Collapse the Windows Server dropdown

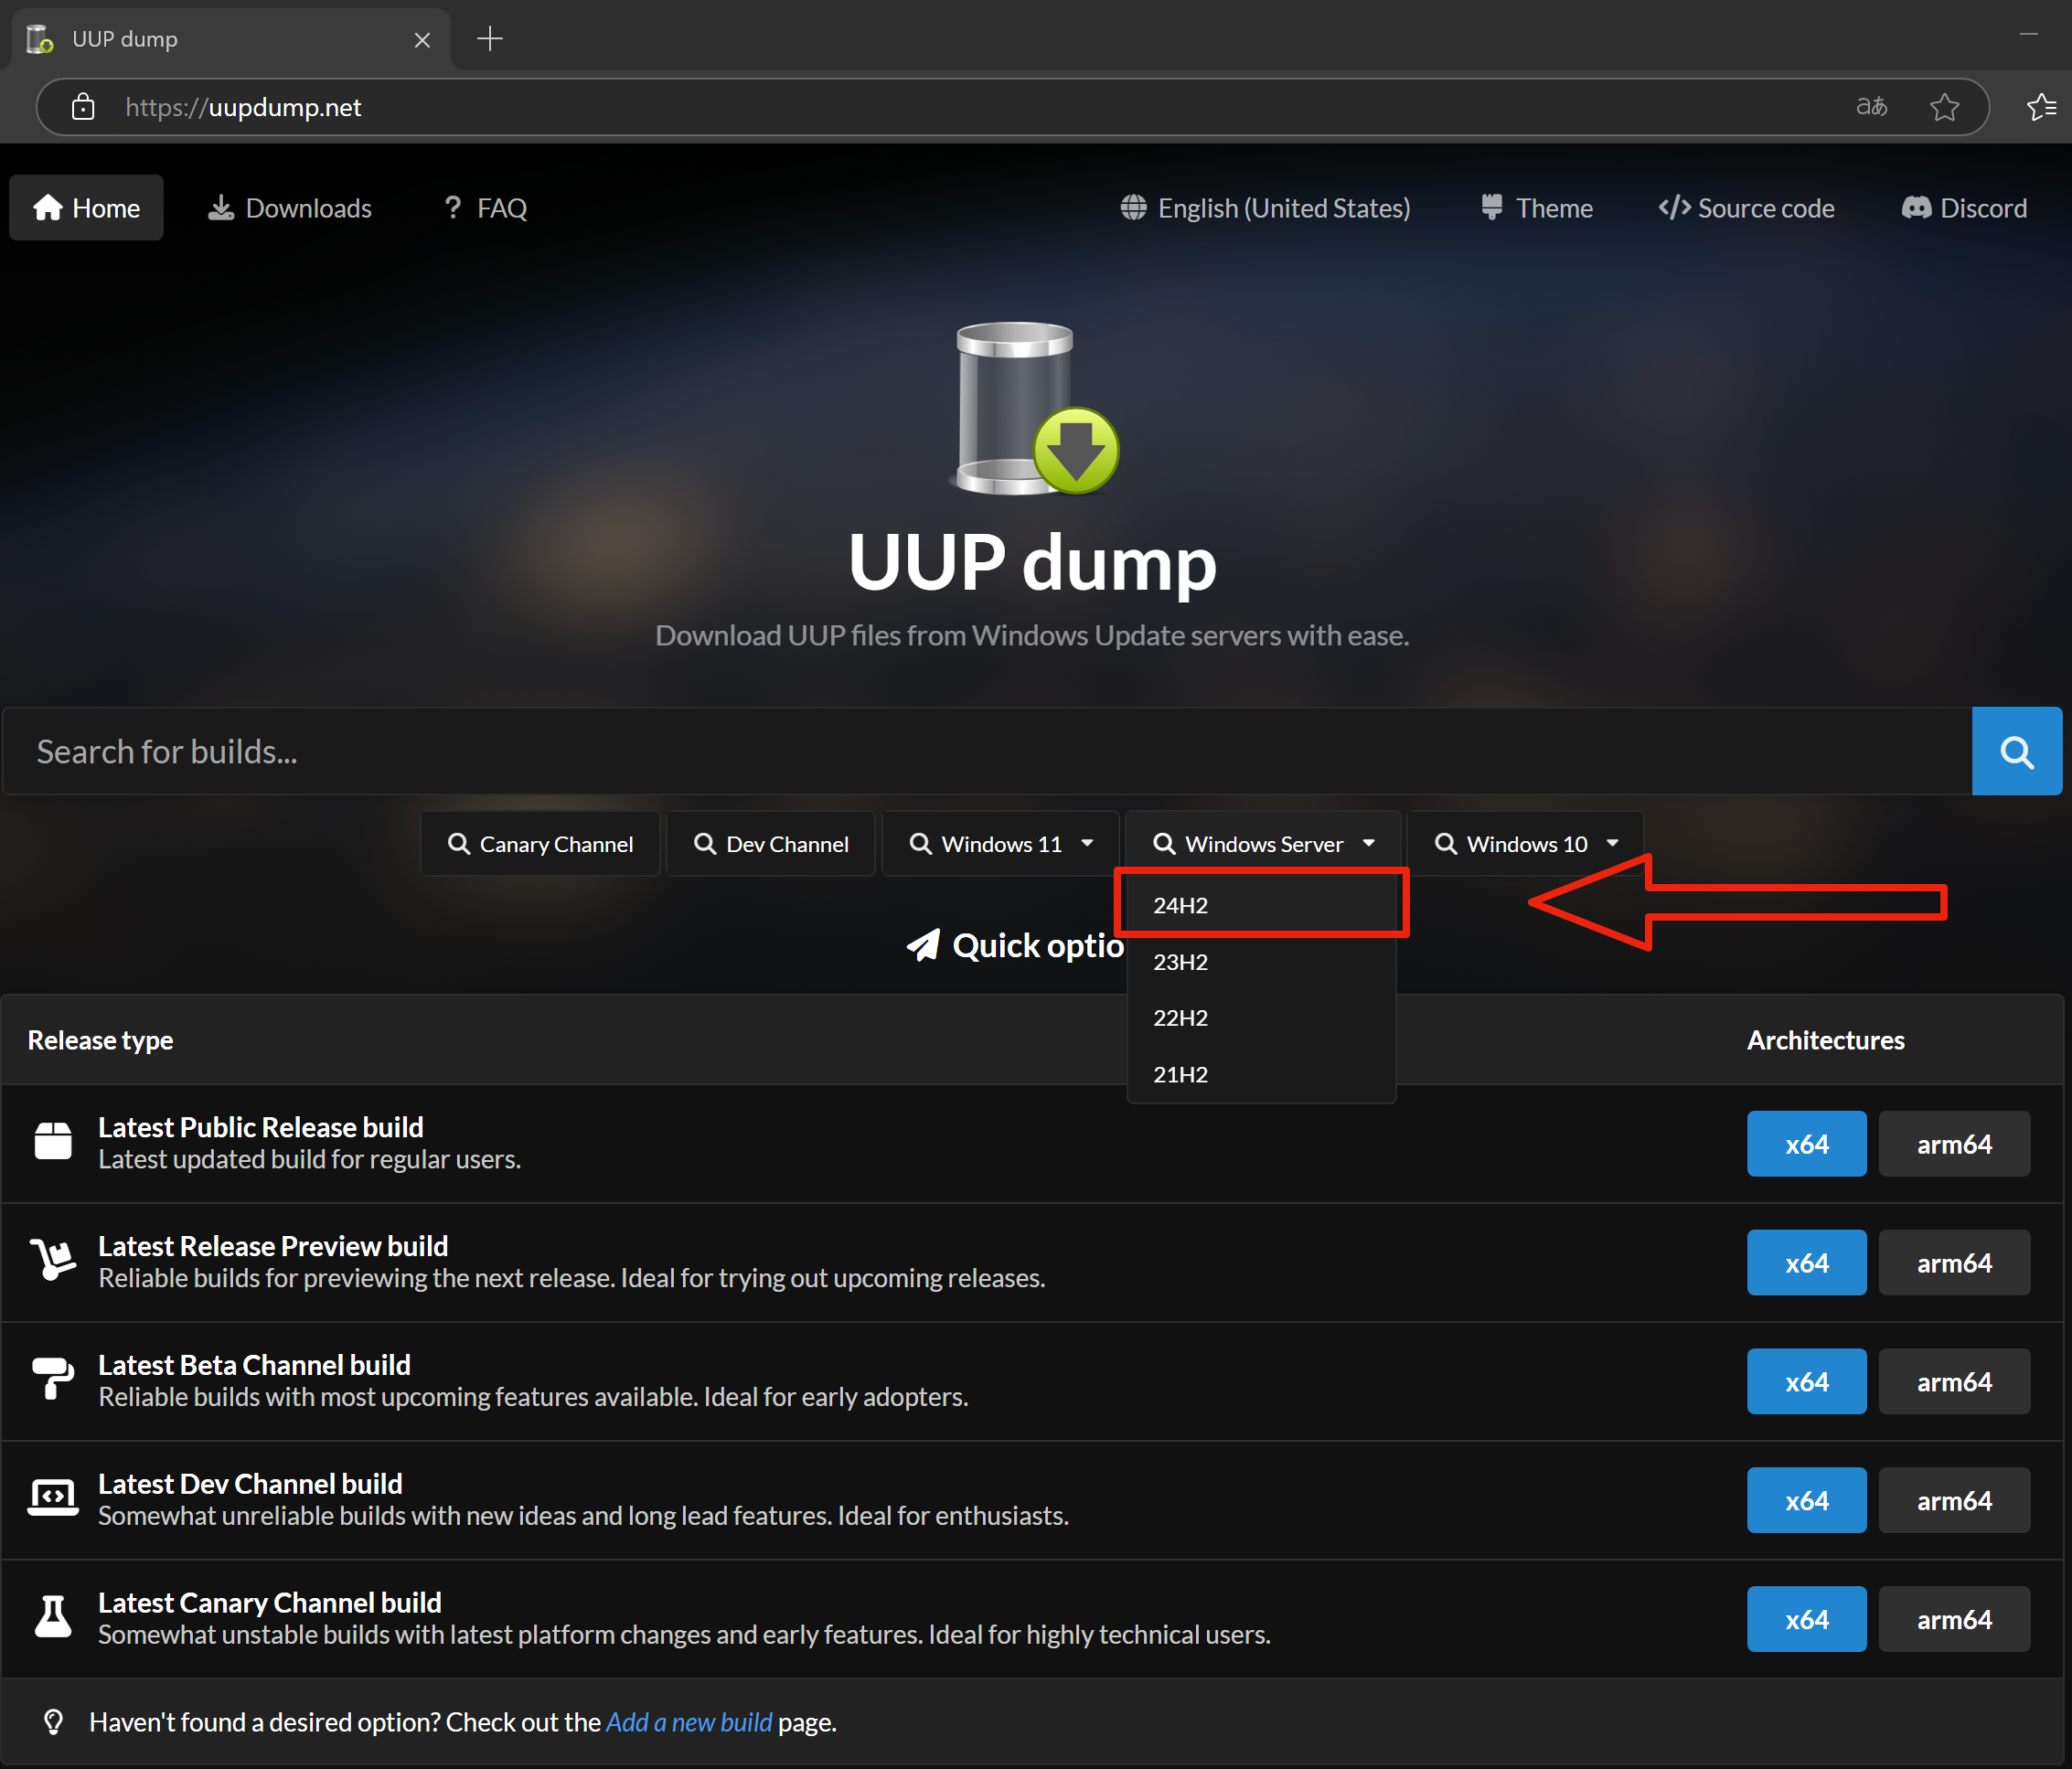click(1263, 844)
